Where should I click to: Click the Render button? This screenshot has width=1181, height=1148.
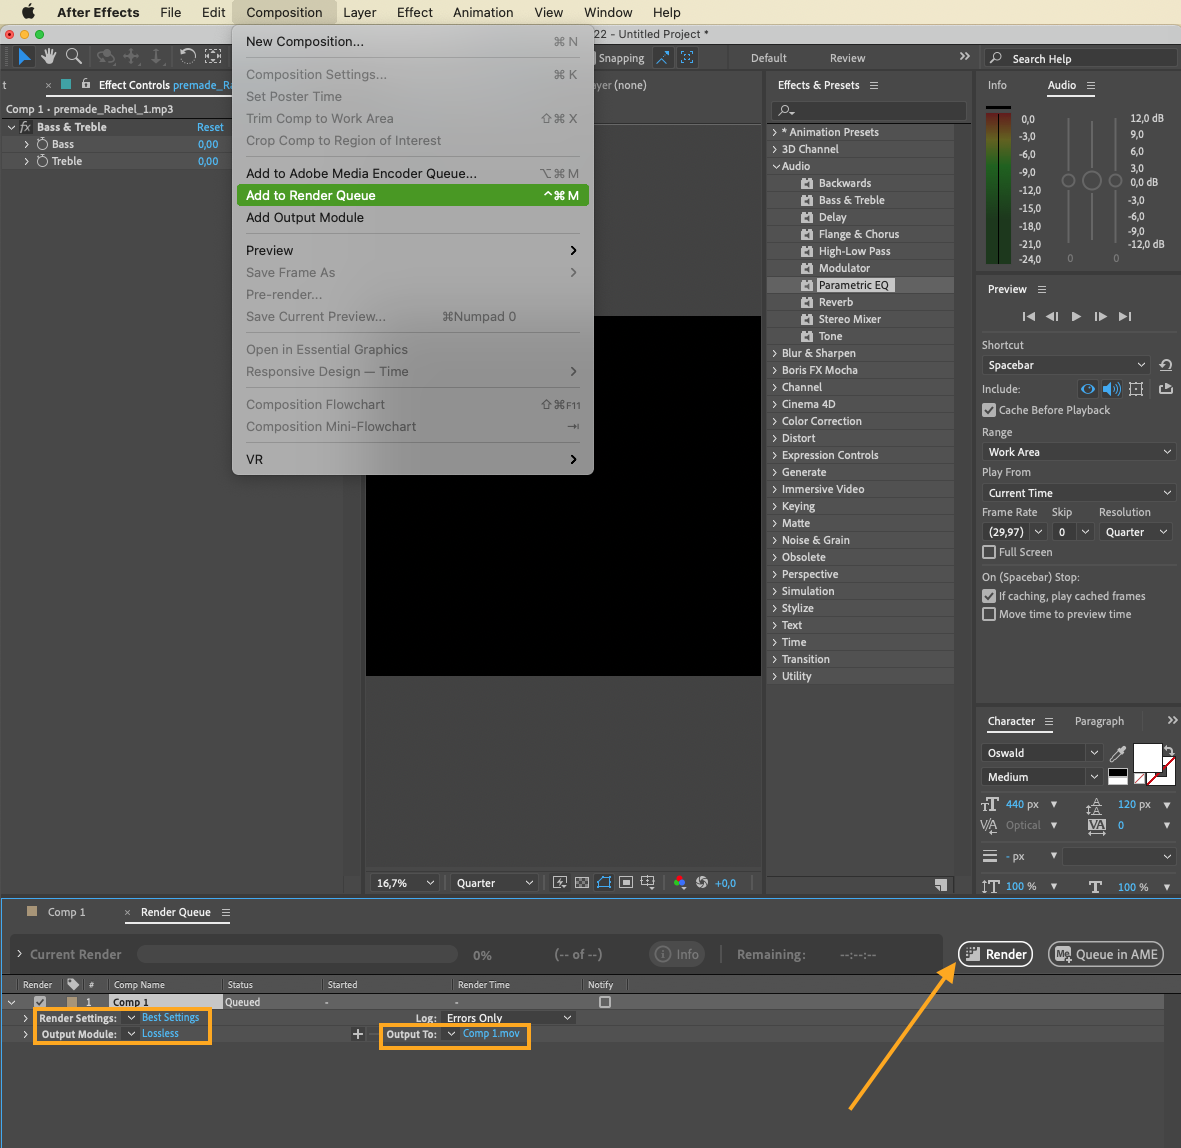tap(996, 954)
